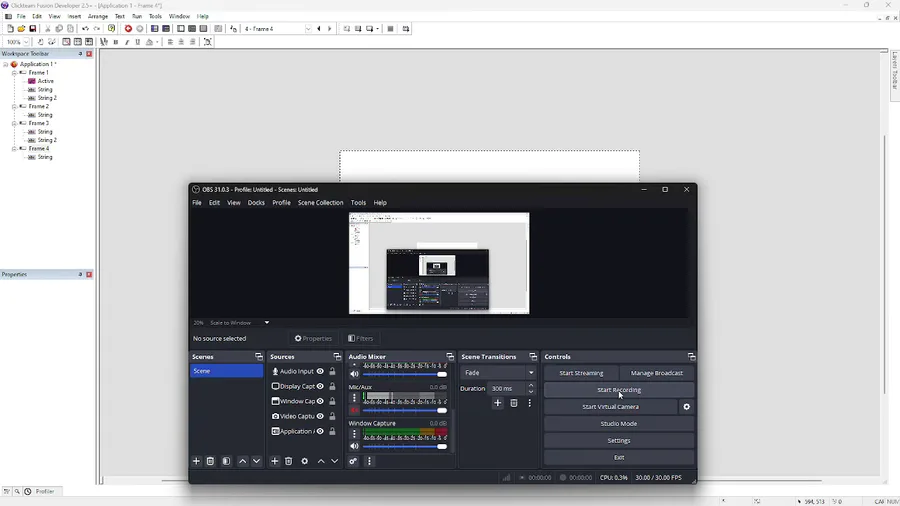Open OBS Docks menu
The height and width of the screenshot is (506, 900).
pos(256,203)
